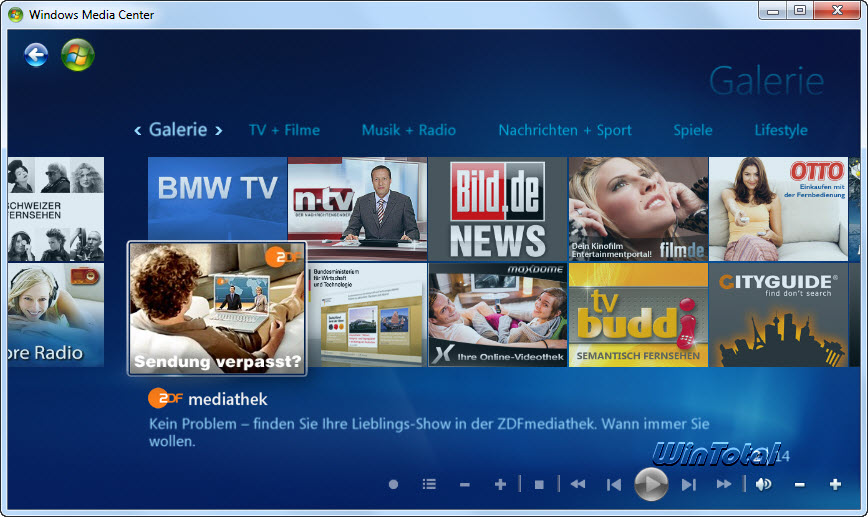Image resolution: width=868 pixels, height=517 pixels.
Task: Switch to Musik + Radio category
Action: click(x=409, y=130)
